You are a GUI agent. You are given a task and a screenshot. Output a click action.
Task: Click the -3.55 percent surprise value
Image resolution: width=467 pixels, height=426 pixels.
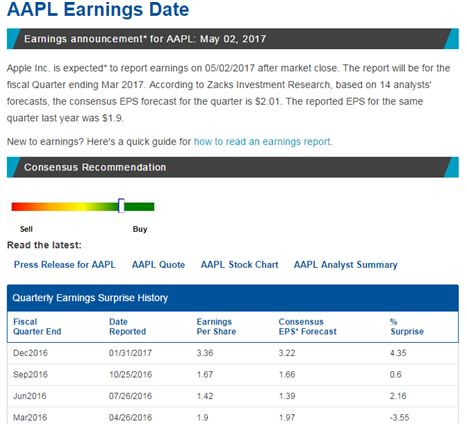point(399,417)
